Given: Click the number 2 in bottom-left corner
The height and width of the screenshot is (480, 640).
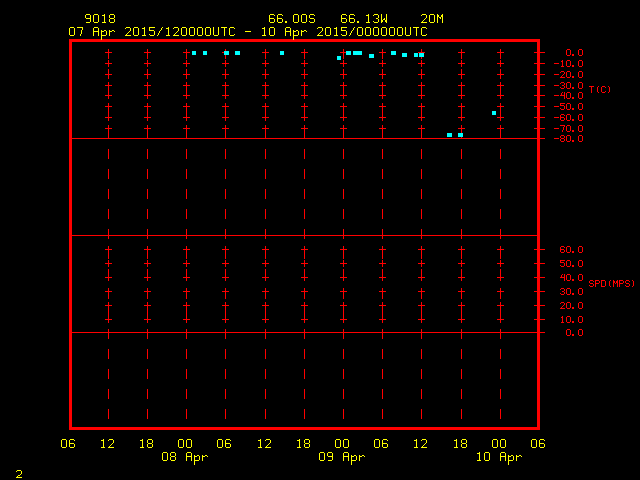Looking at the screenshot, I should (x=18, y=471).
